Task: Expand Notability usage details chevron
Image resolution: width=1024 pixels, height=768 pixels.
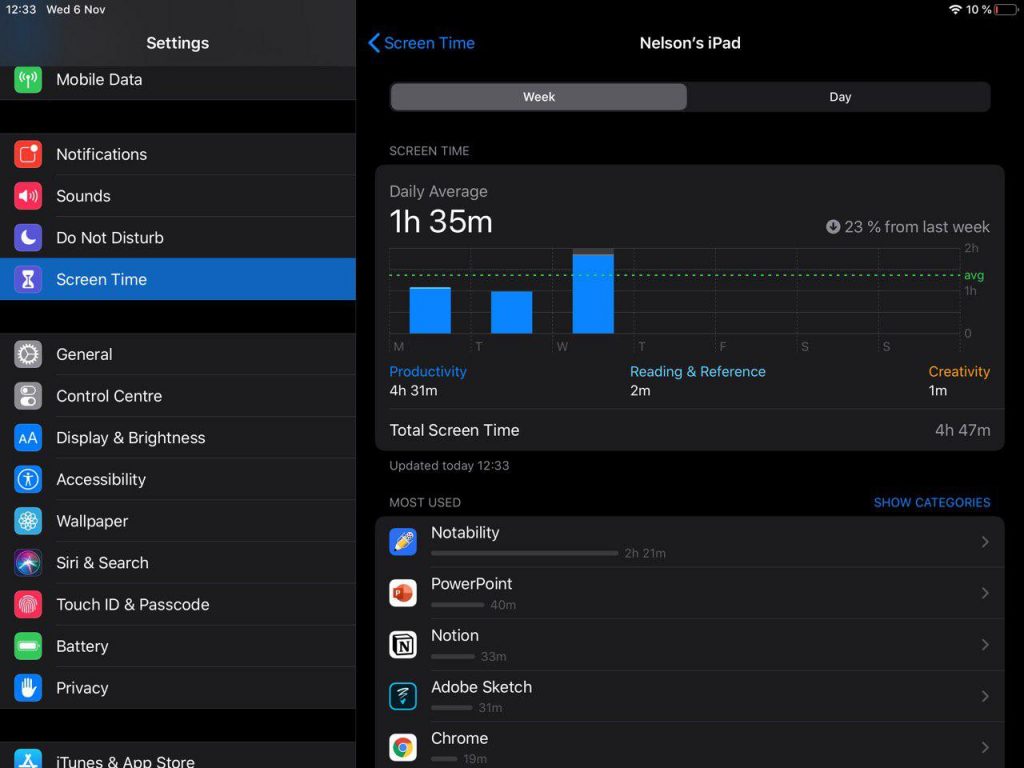Action: point(985,542)
